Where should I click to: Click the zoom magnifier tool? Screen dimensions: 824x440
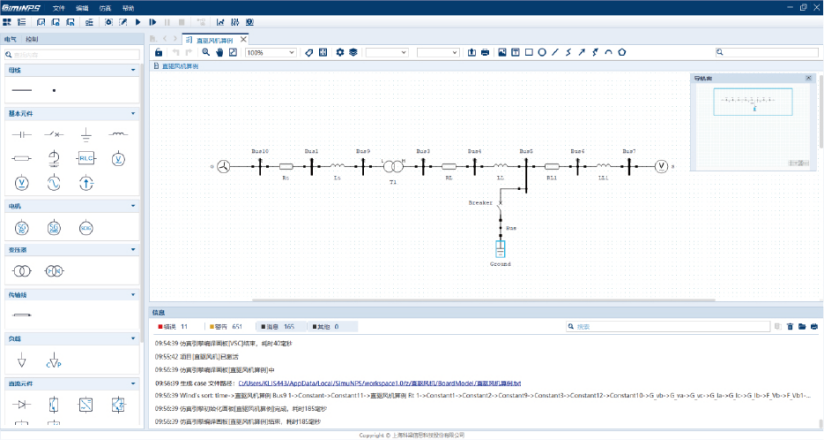point(206,52)
